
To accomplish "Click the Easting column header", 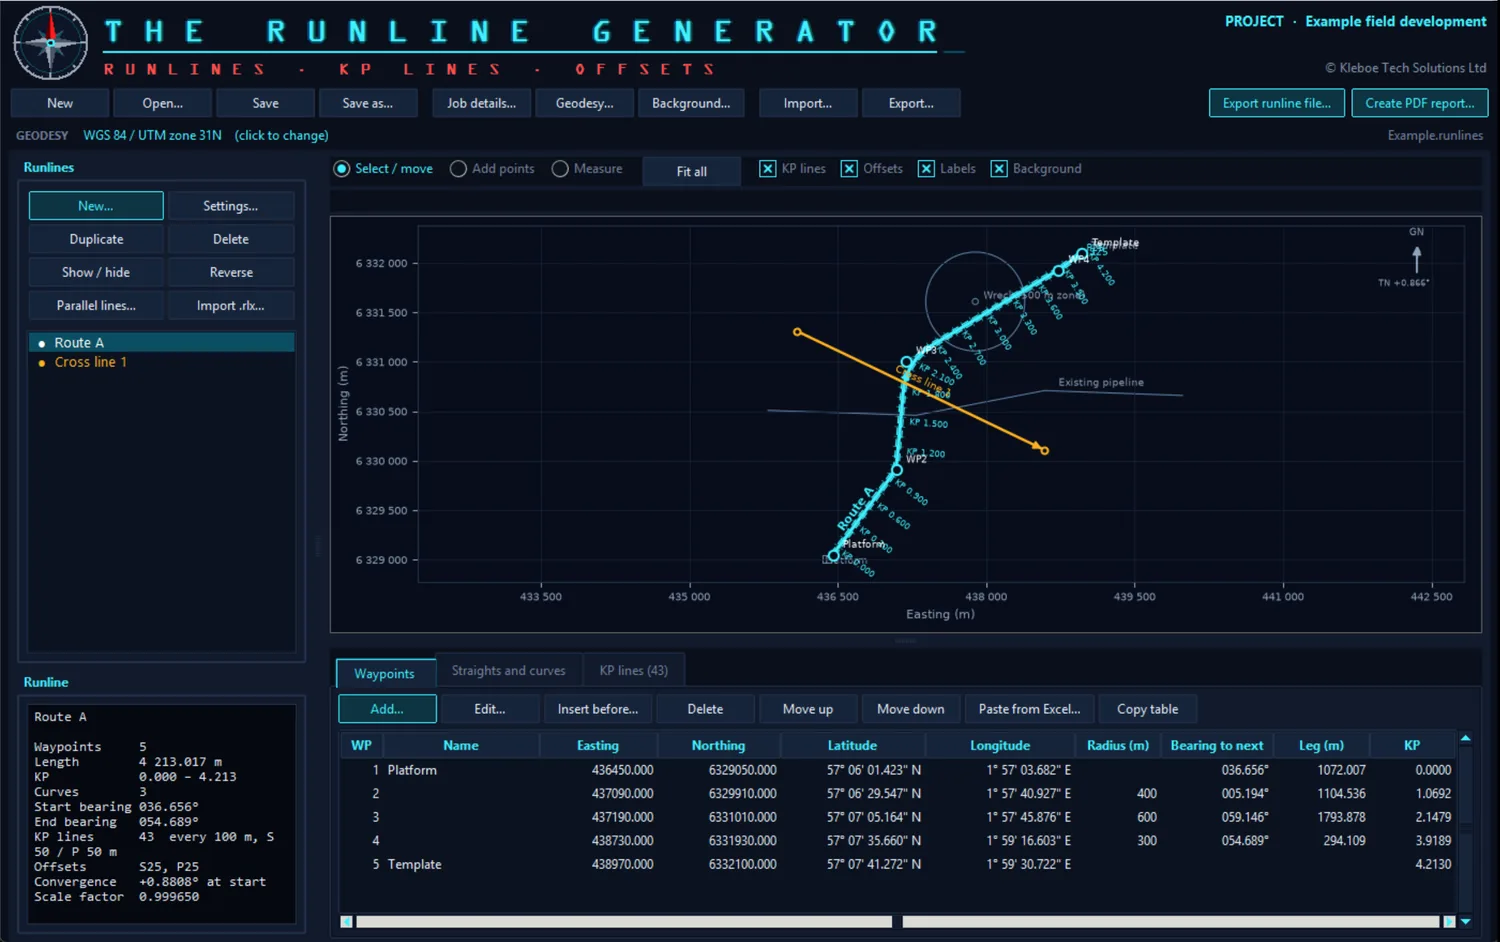I will (x=598, y=745).
